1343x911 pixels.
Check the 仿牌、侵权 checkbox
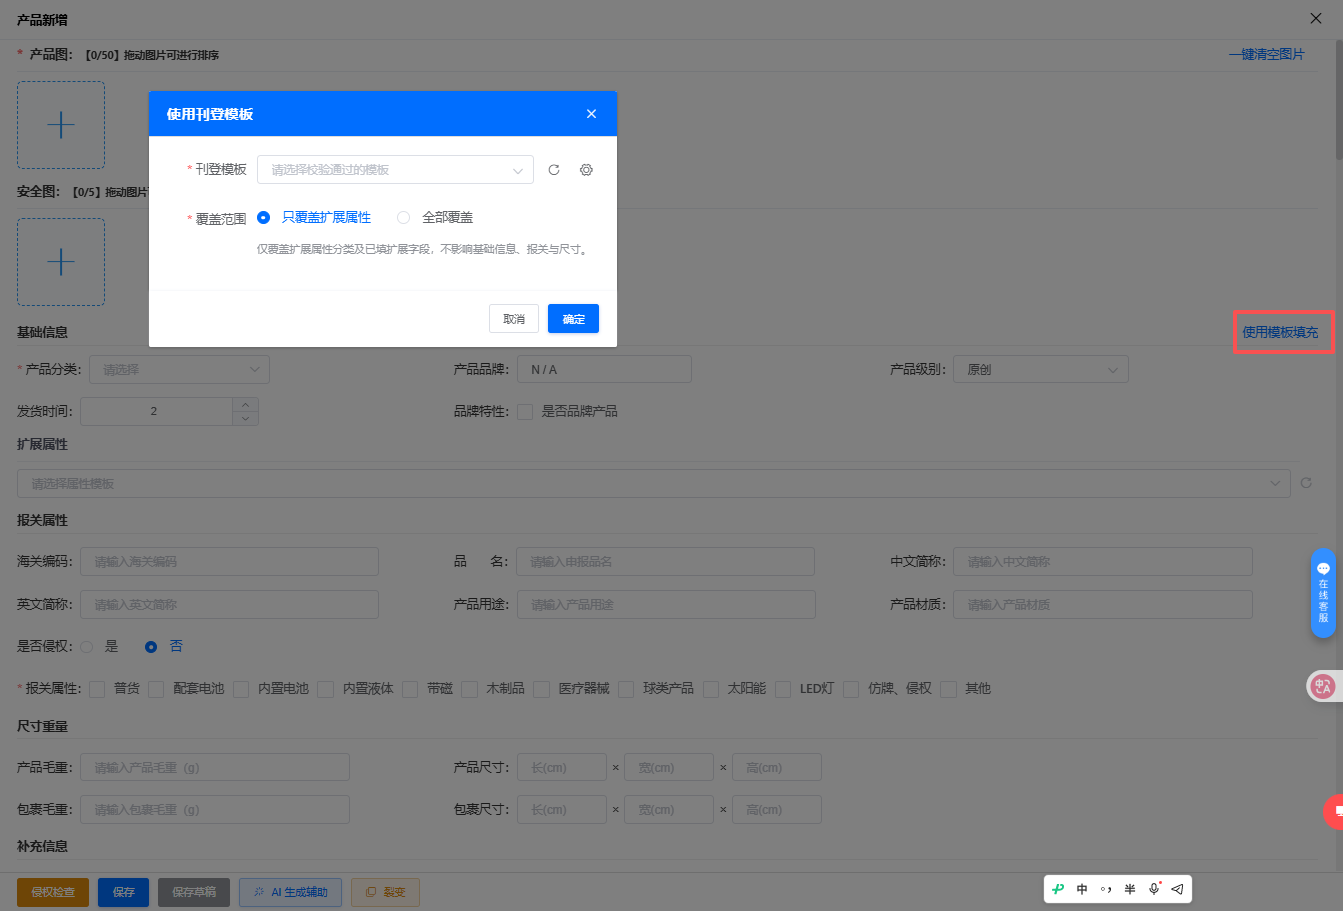(x=851, y=689)
